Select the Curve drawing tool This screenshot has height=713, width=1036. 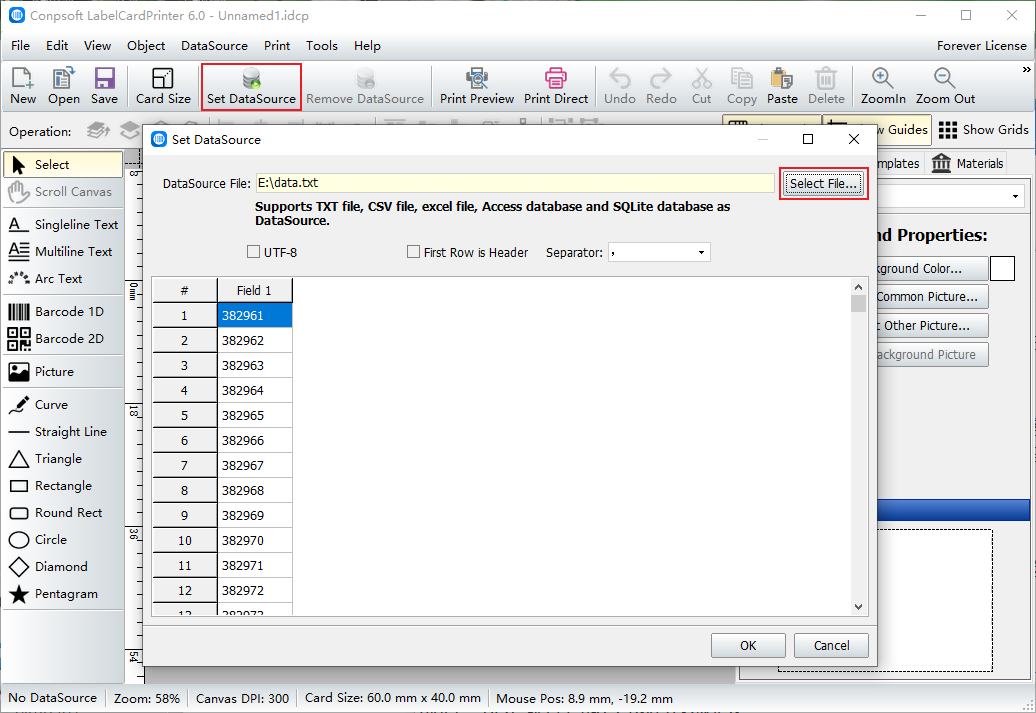(63, 404)
